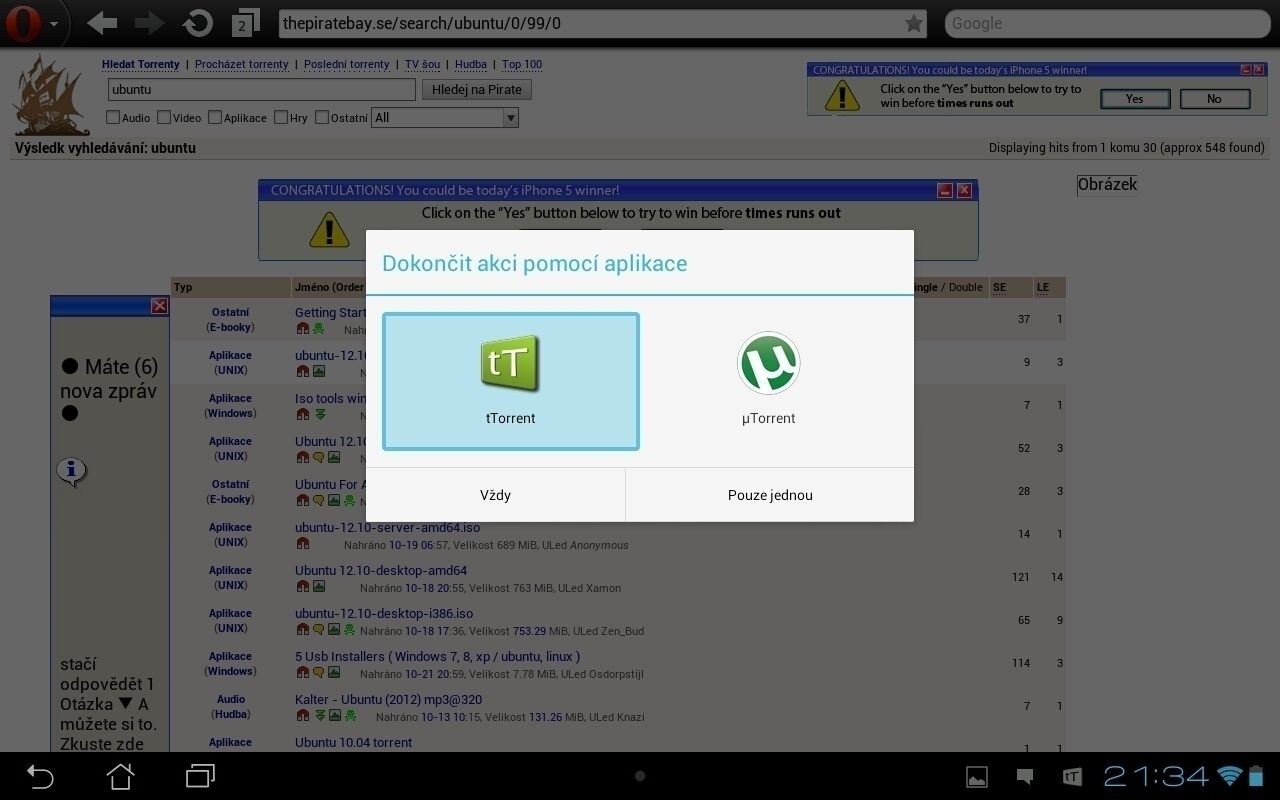Close the left sidebar message ad
The height and width of the screenshot is (800, 1280).
(x=159, y=306)
